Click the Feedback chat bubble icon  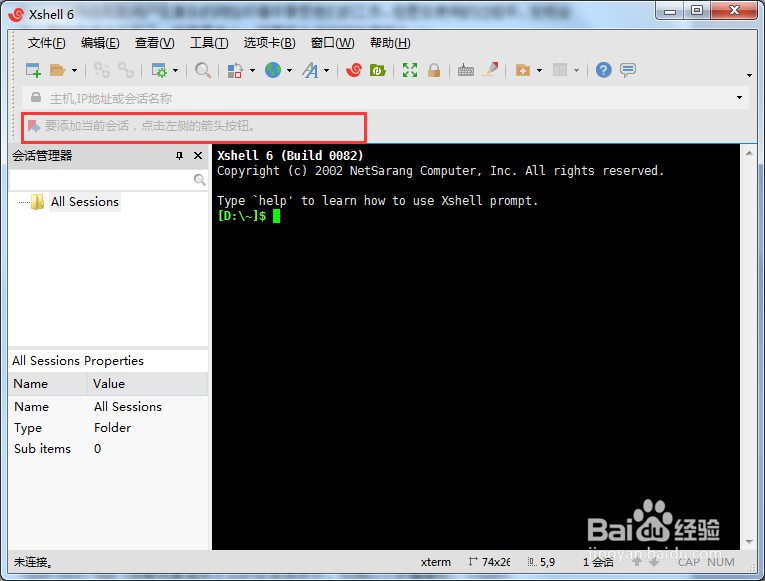[628, 70]
